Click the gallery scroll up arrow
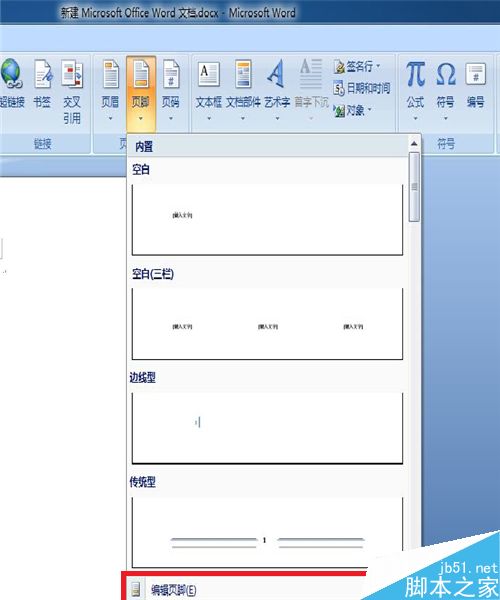The height and width of the screenshot is (600, 500). 414,143
